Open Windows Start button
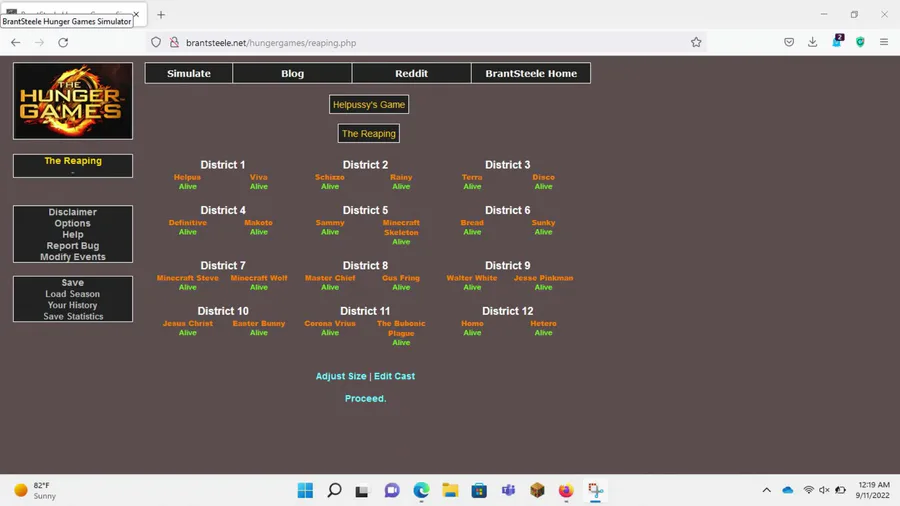 (x=305, y=490)
